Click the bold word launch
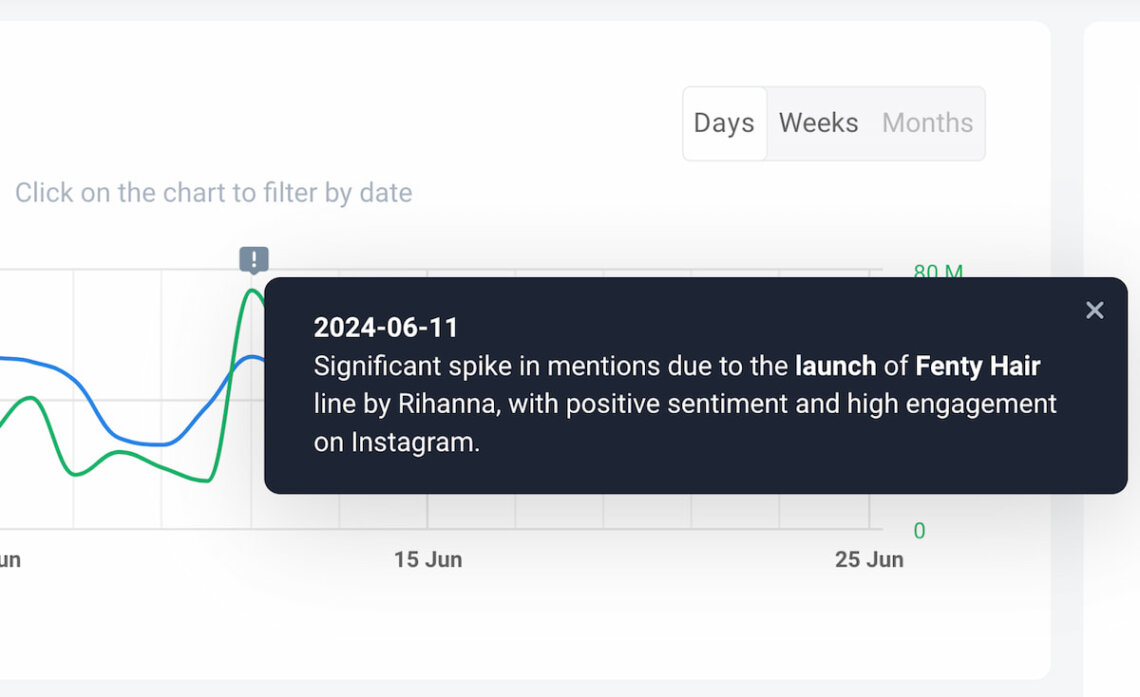Screen dimensions: 1140x697 [x=835, y=366]
